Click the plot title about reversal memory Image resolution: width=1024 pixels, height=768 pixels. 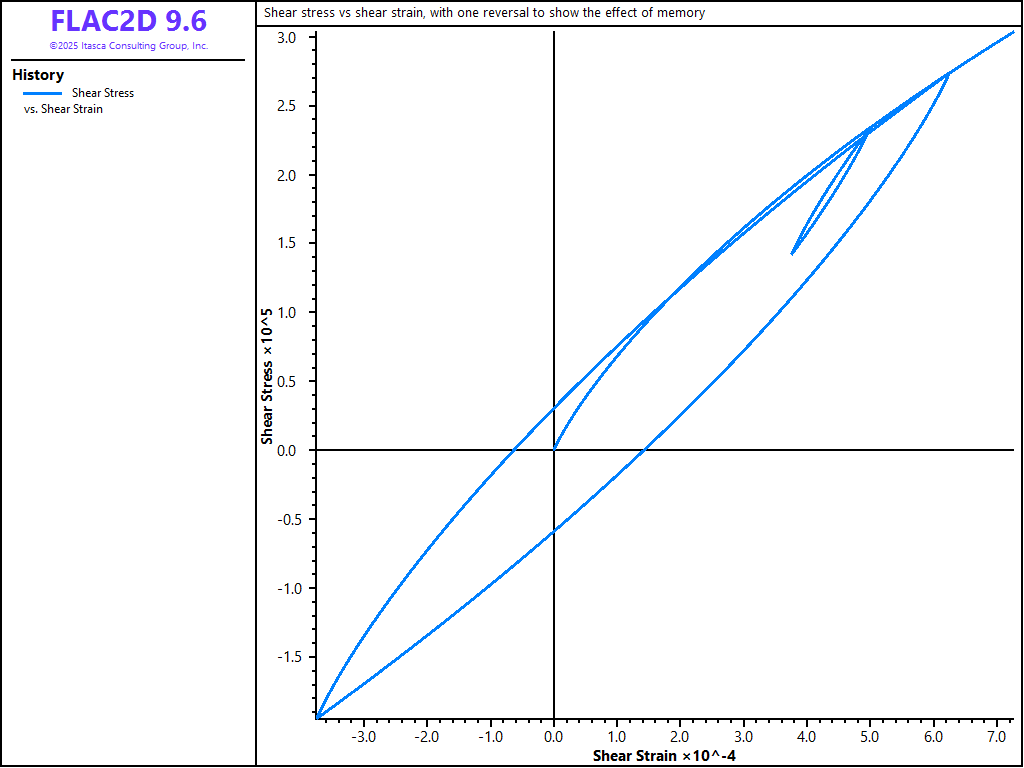[x=484, y=13]
